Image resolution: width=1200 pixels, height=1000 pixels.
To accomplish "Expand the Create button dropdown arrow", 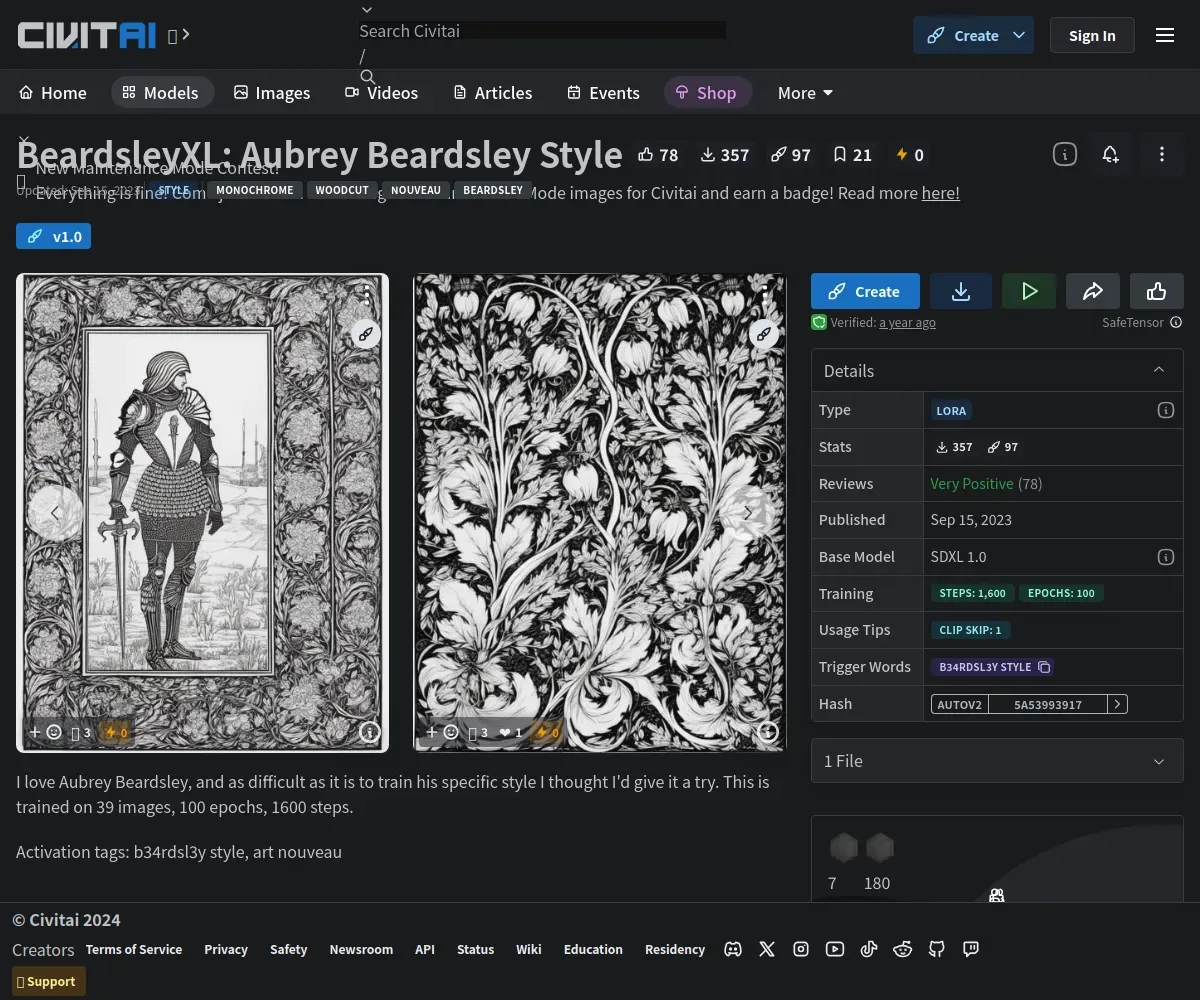I will 1019,35.
